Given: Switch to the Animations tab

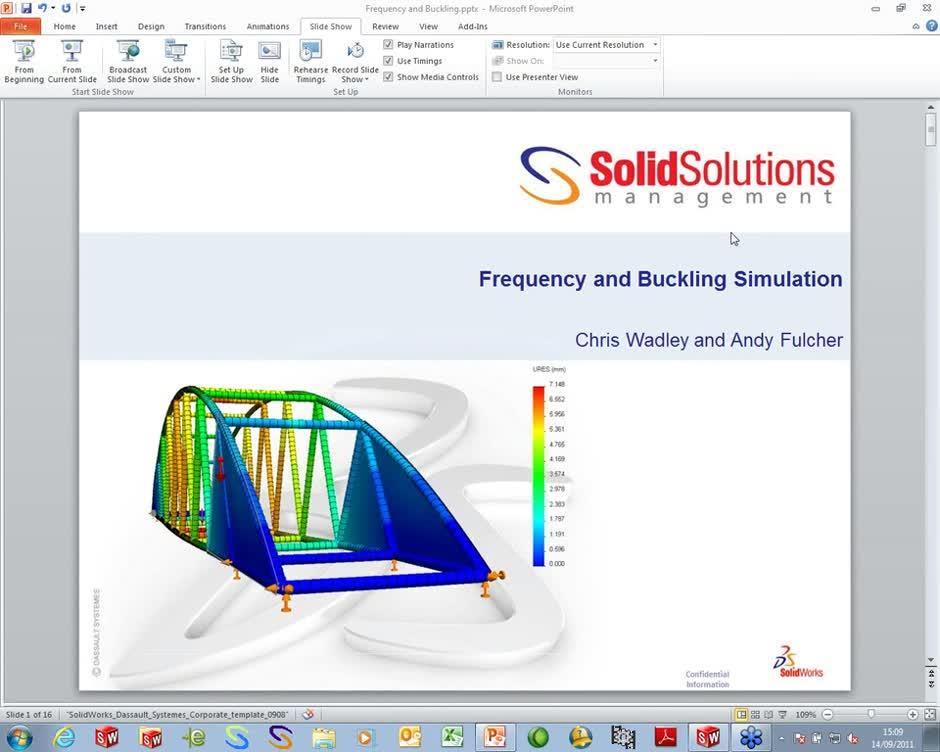Looking at the screenshot, I should (x=267, y=26).
